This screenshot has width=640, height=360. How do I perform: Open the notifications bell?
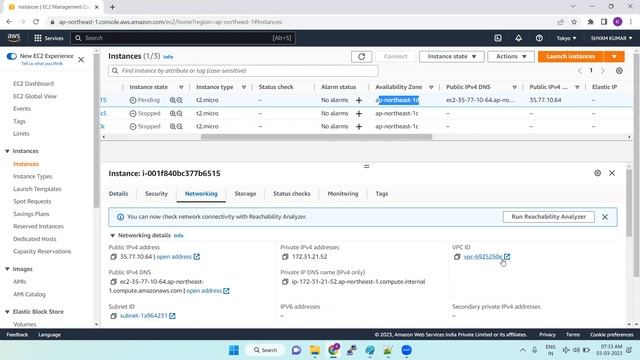click(x=518, y=38)
